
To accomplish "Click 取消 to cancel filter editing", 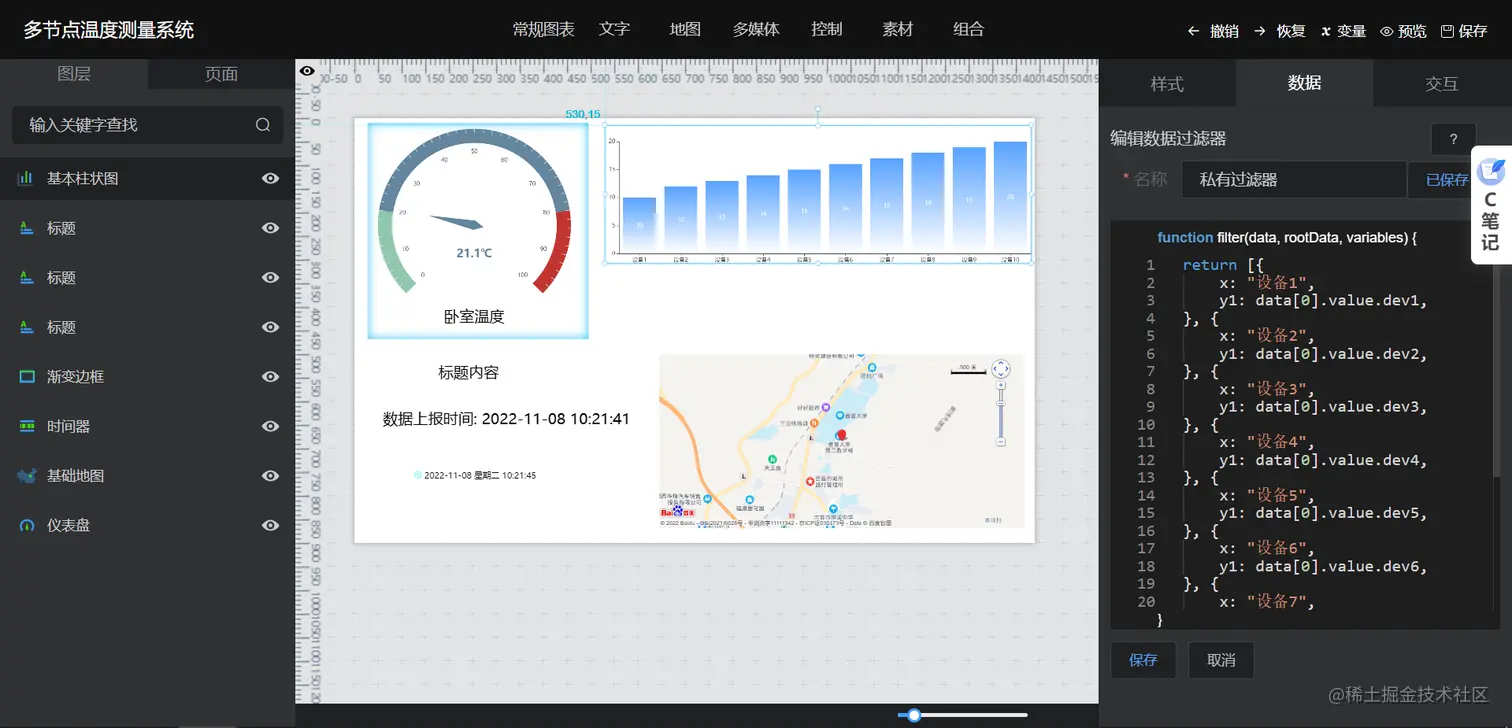I will [1221, 660].
